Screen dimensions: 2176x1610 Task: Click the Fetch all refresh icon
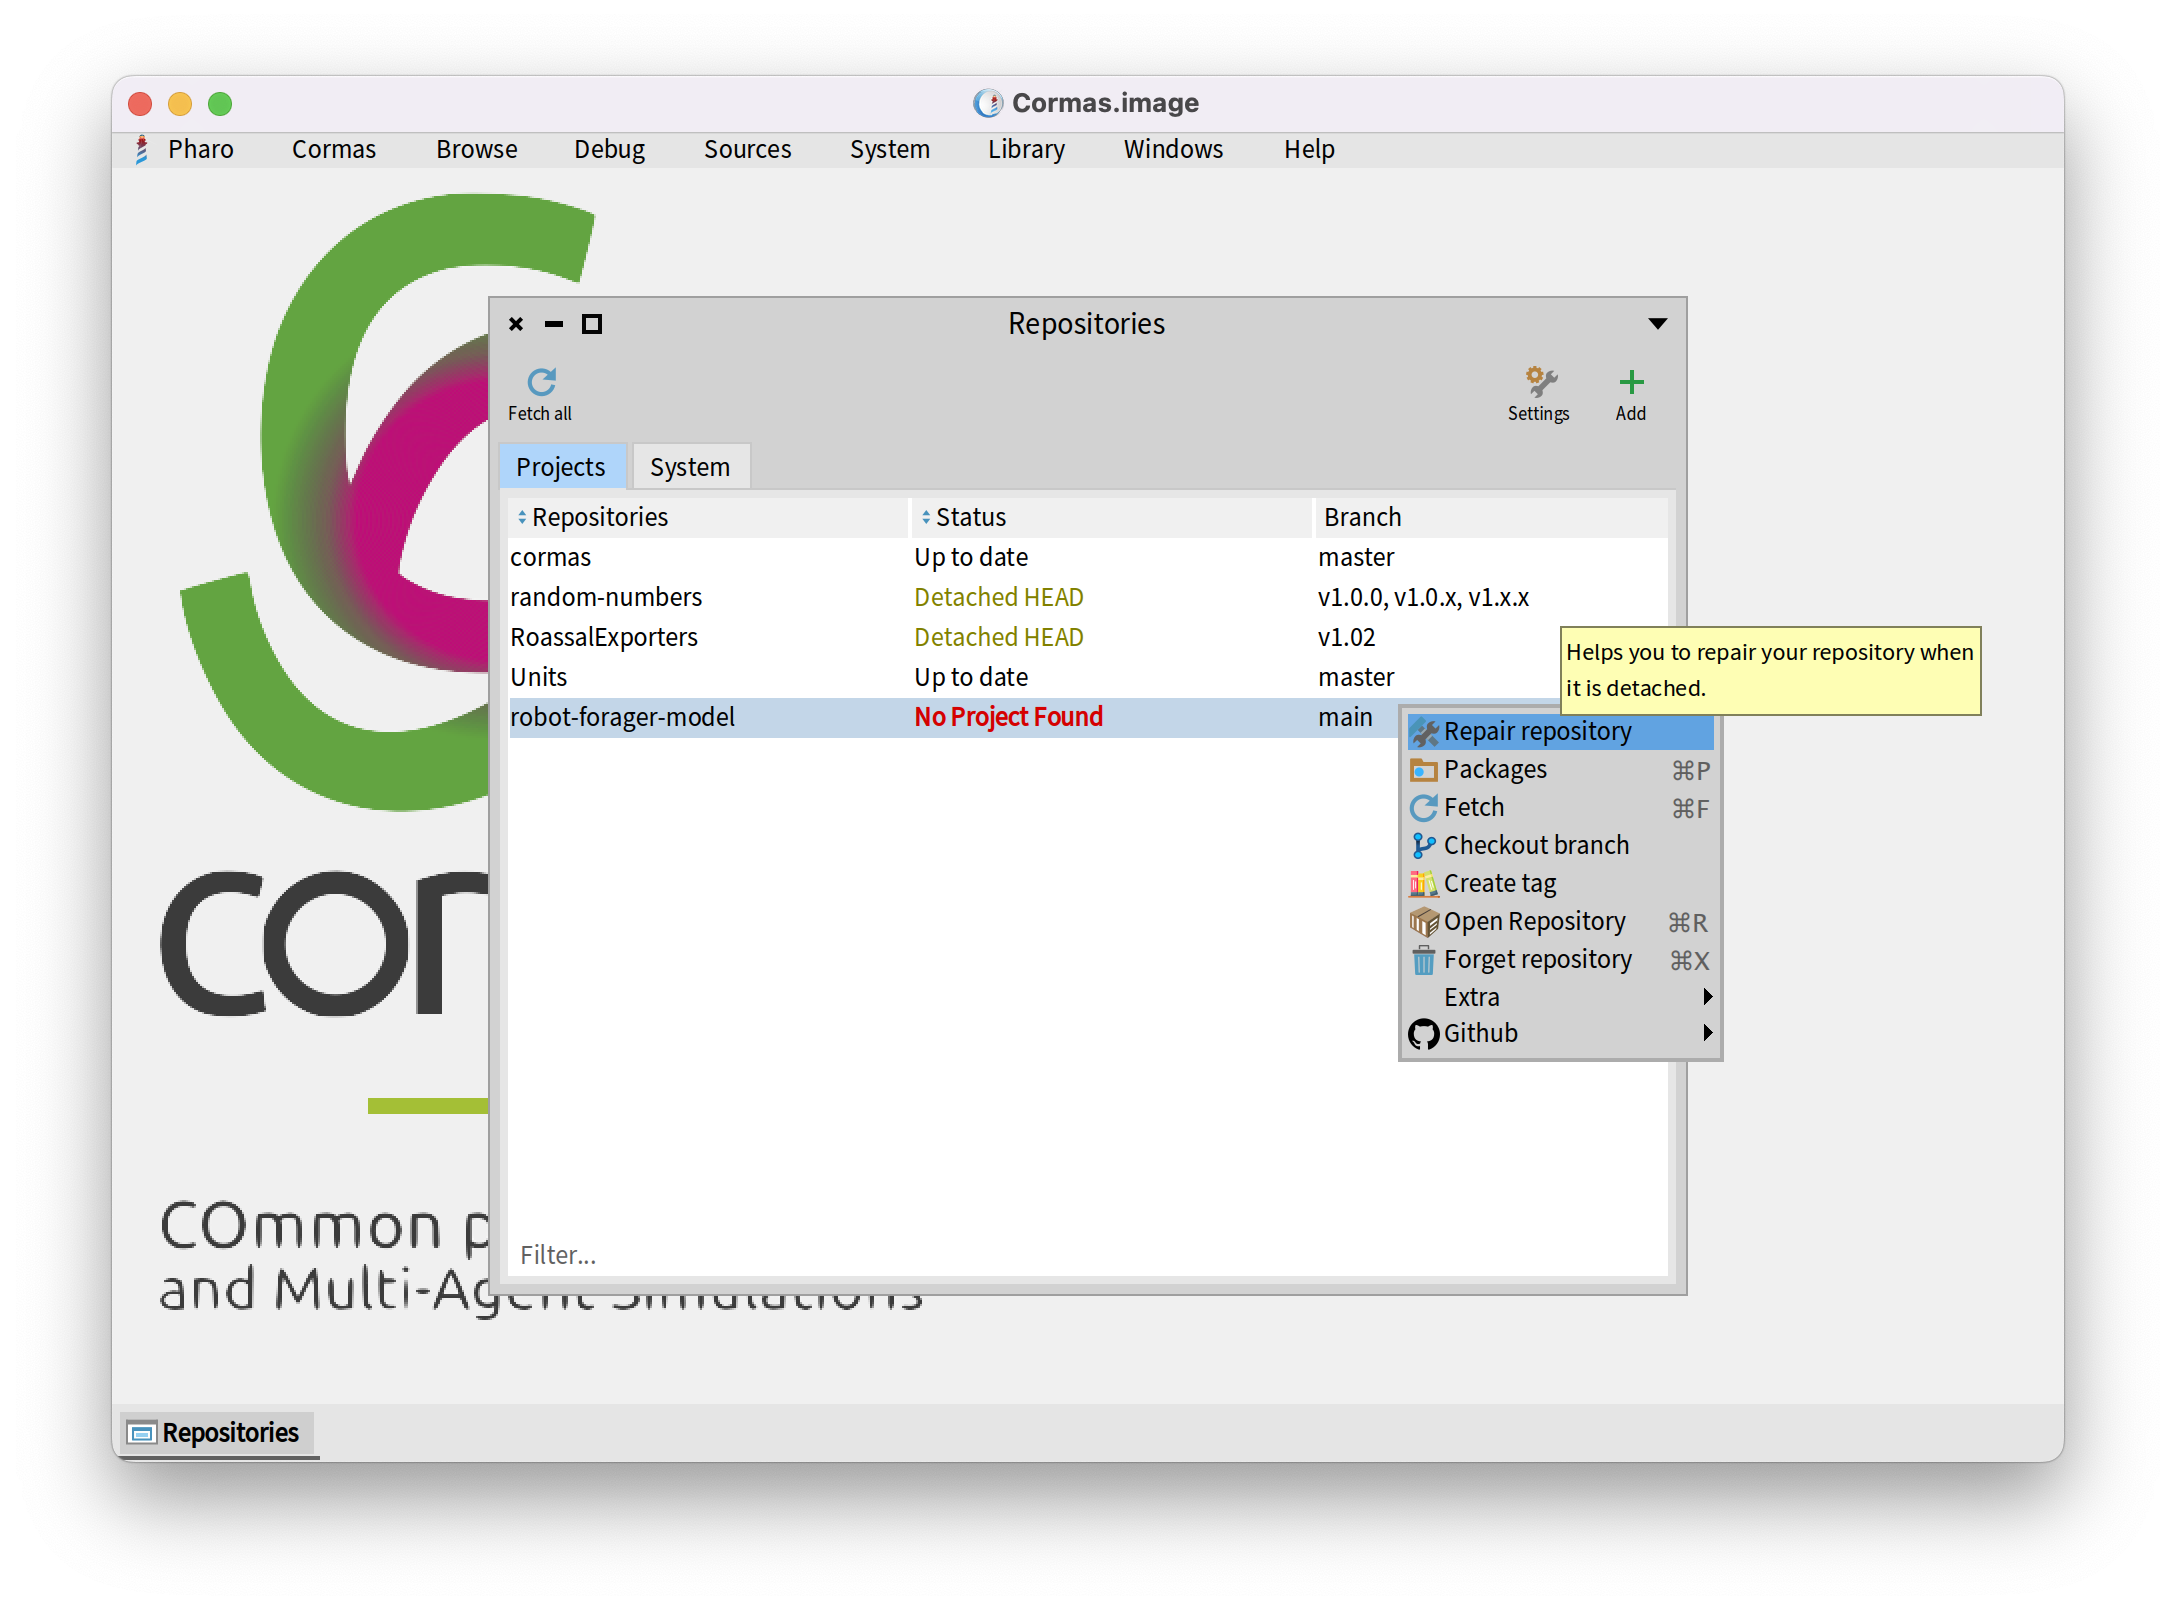pyautogui.click(x=541, y=383)
